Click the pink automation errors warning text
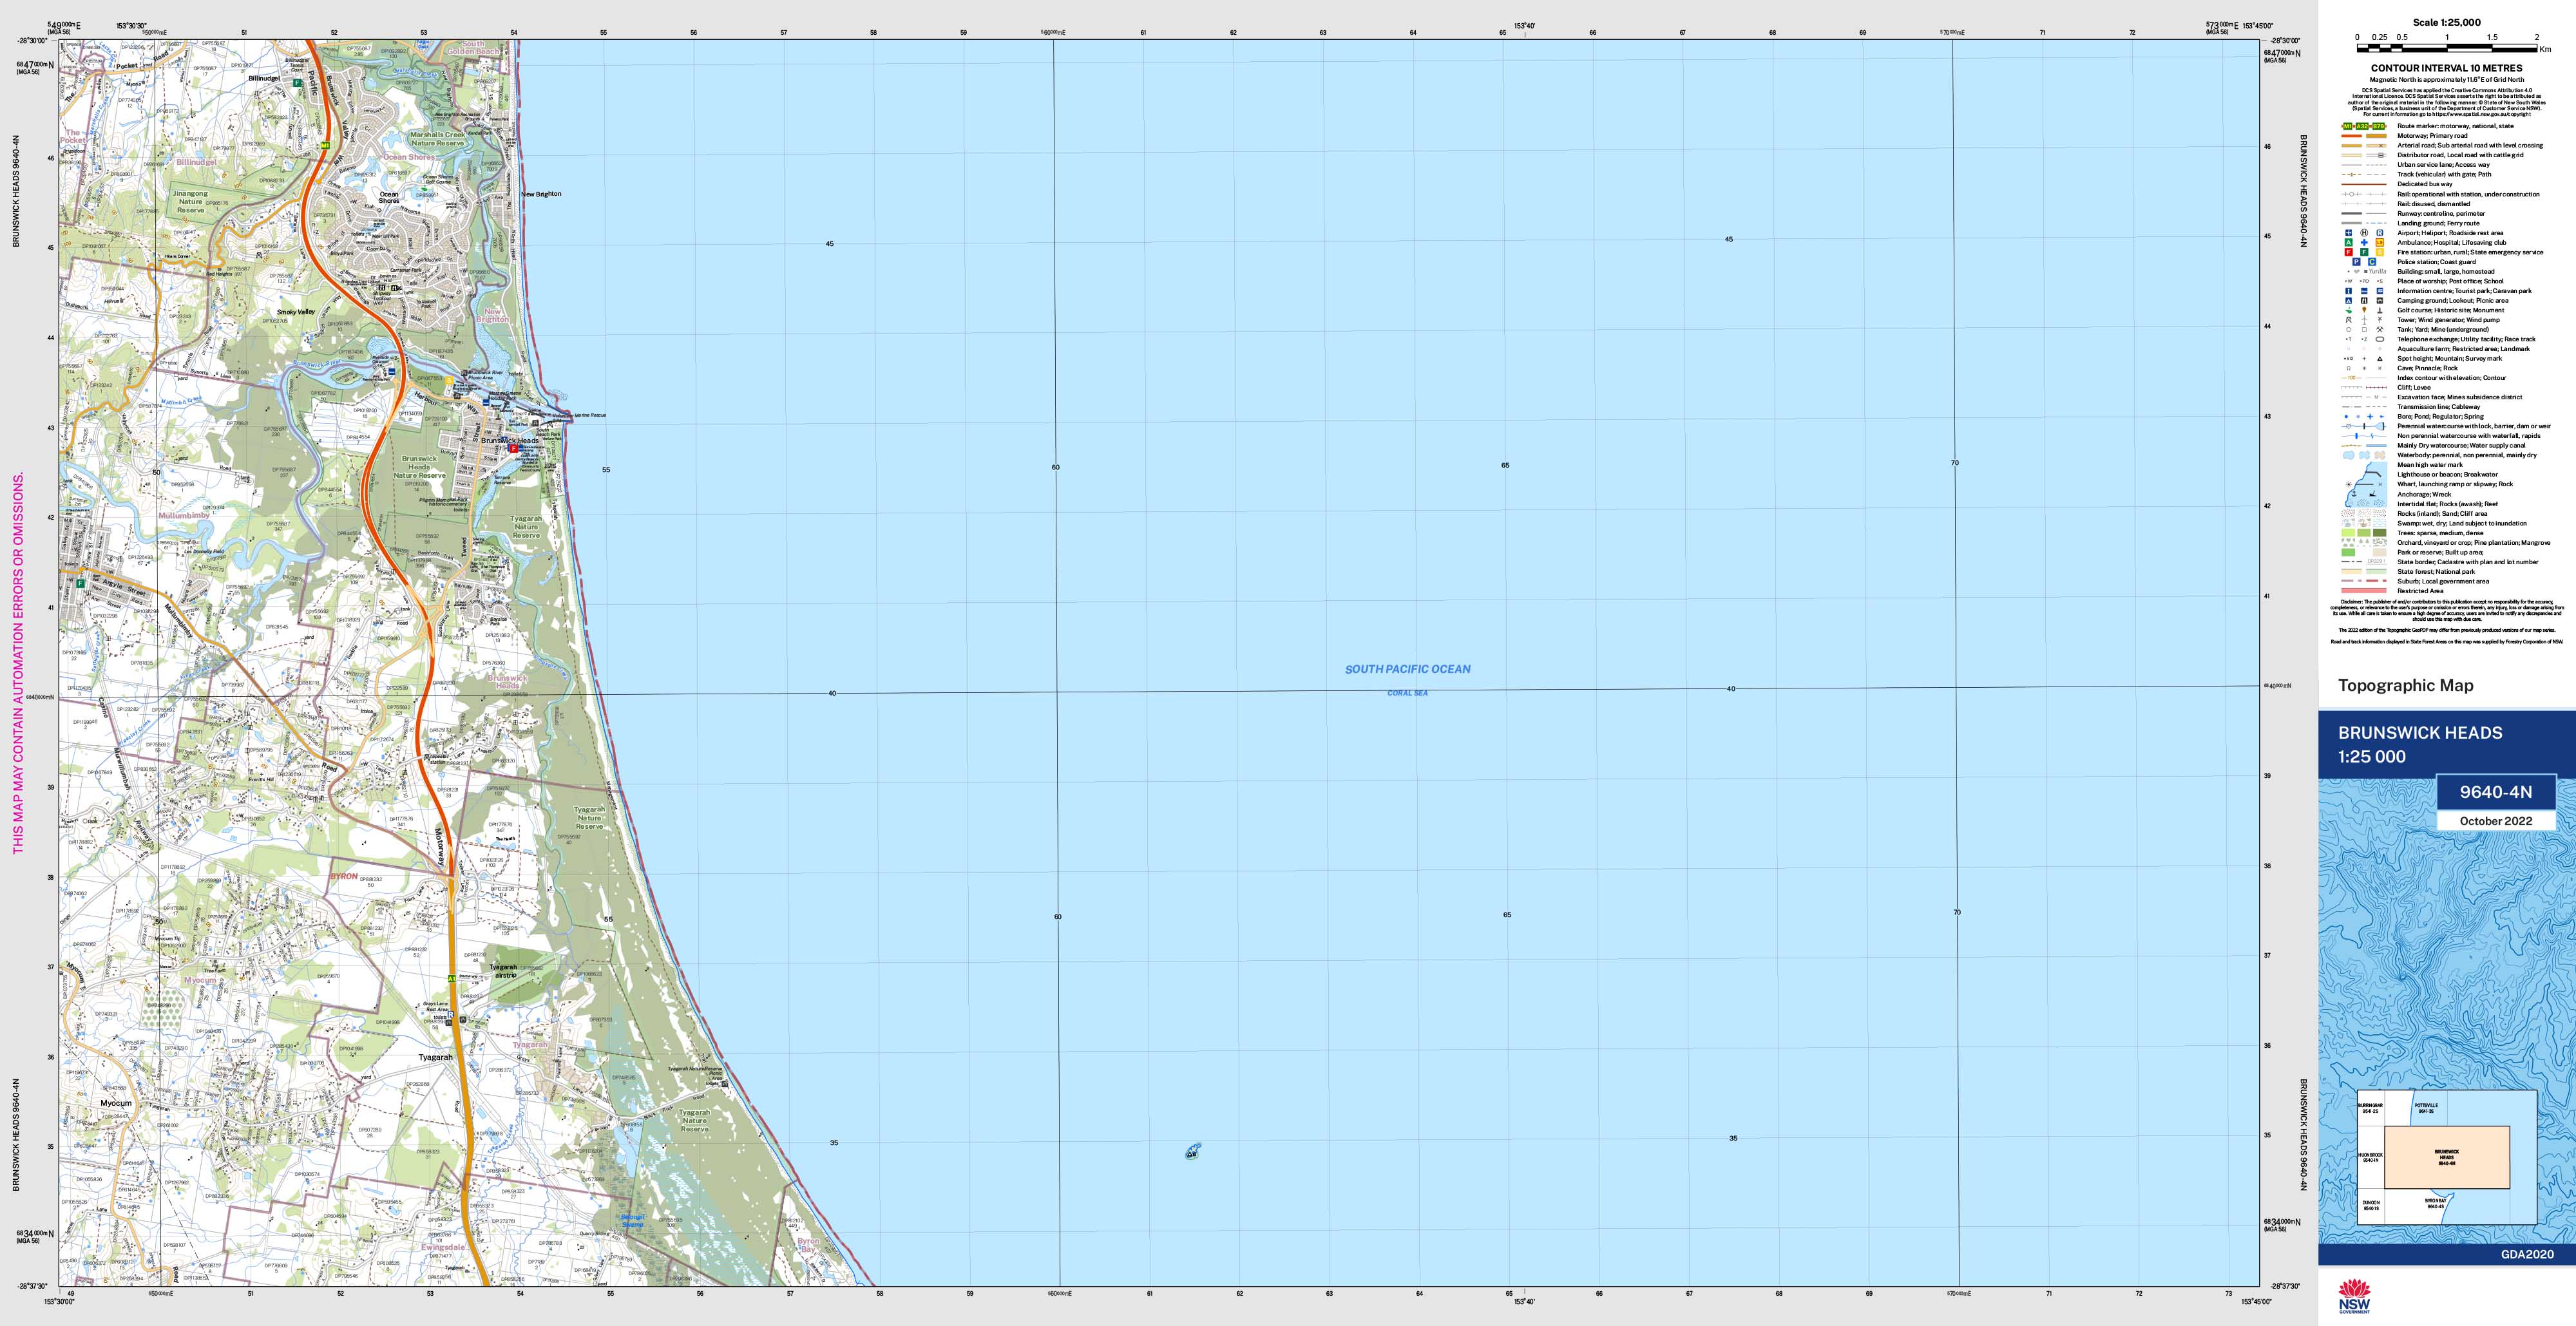 tap(17, 663)
